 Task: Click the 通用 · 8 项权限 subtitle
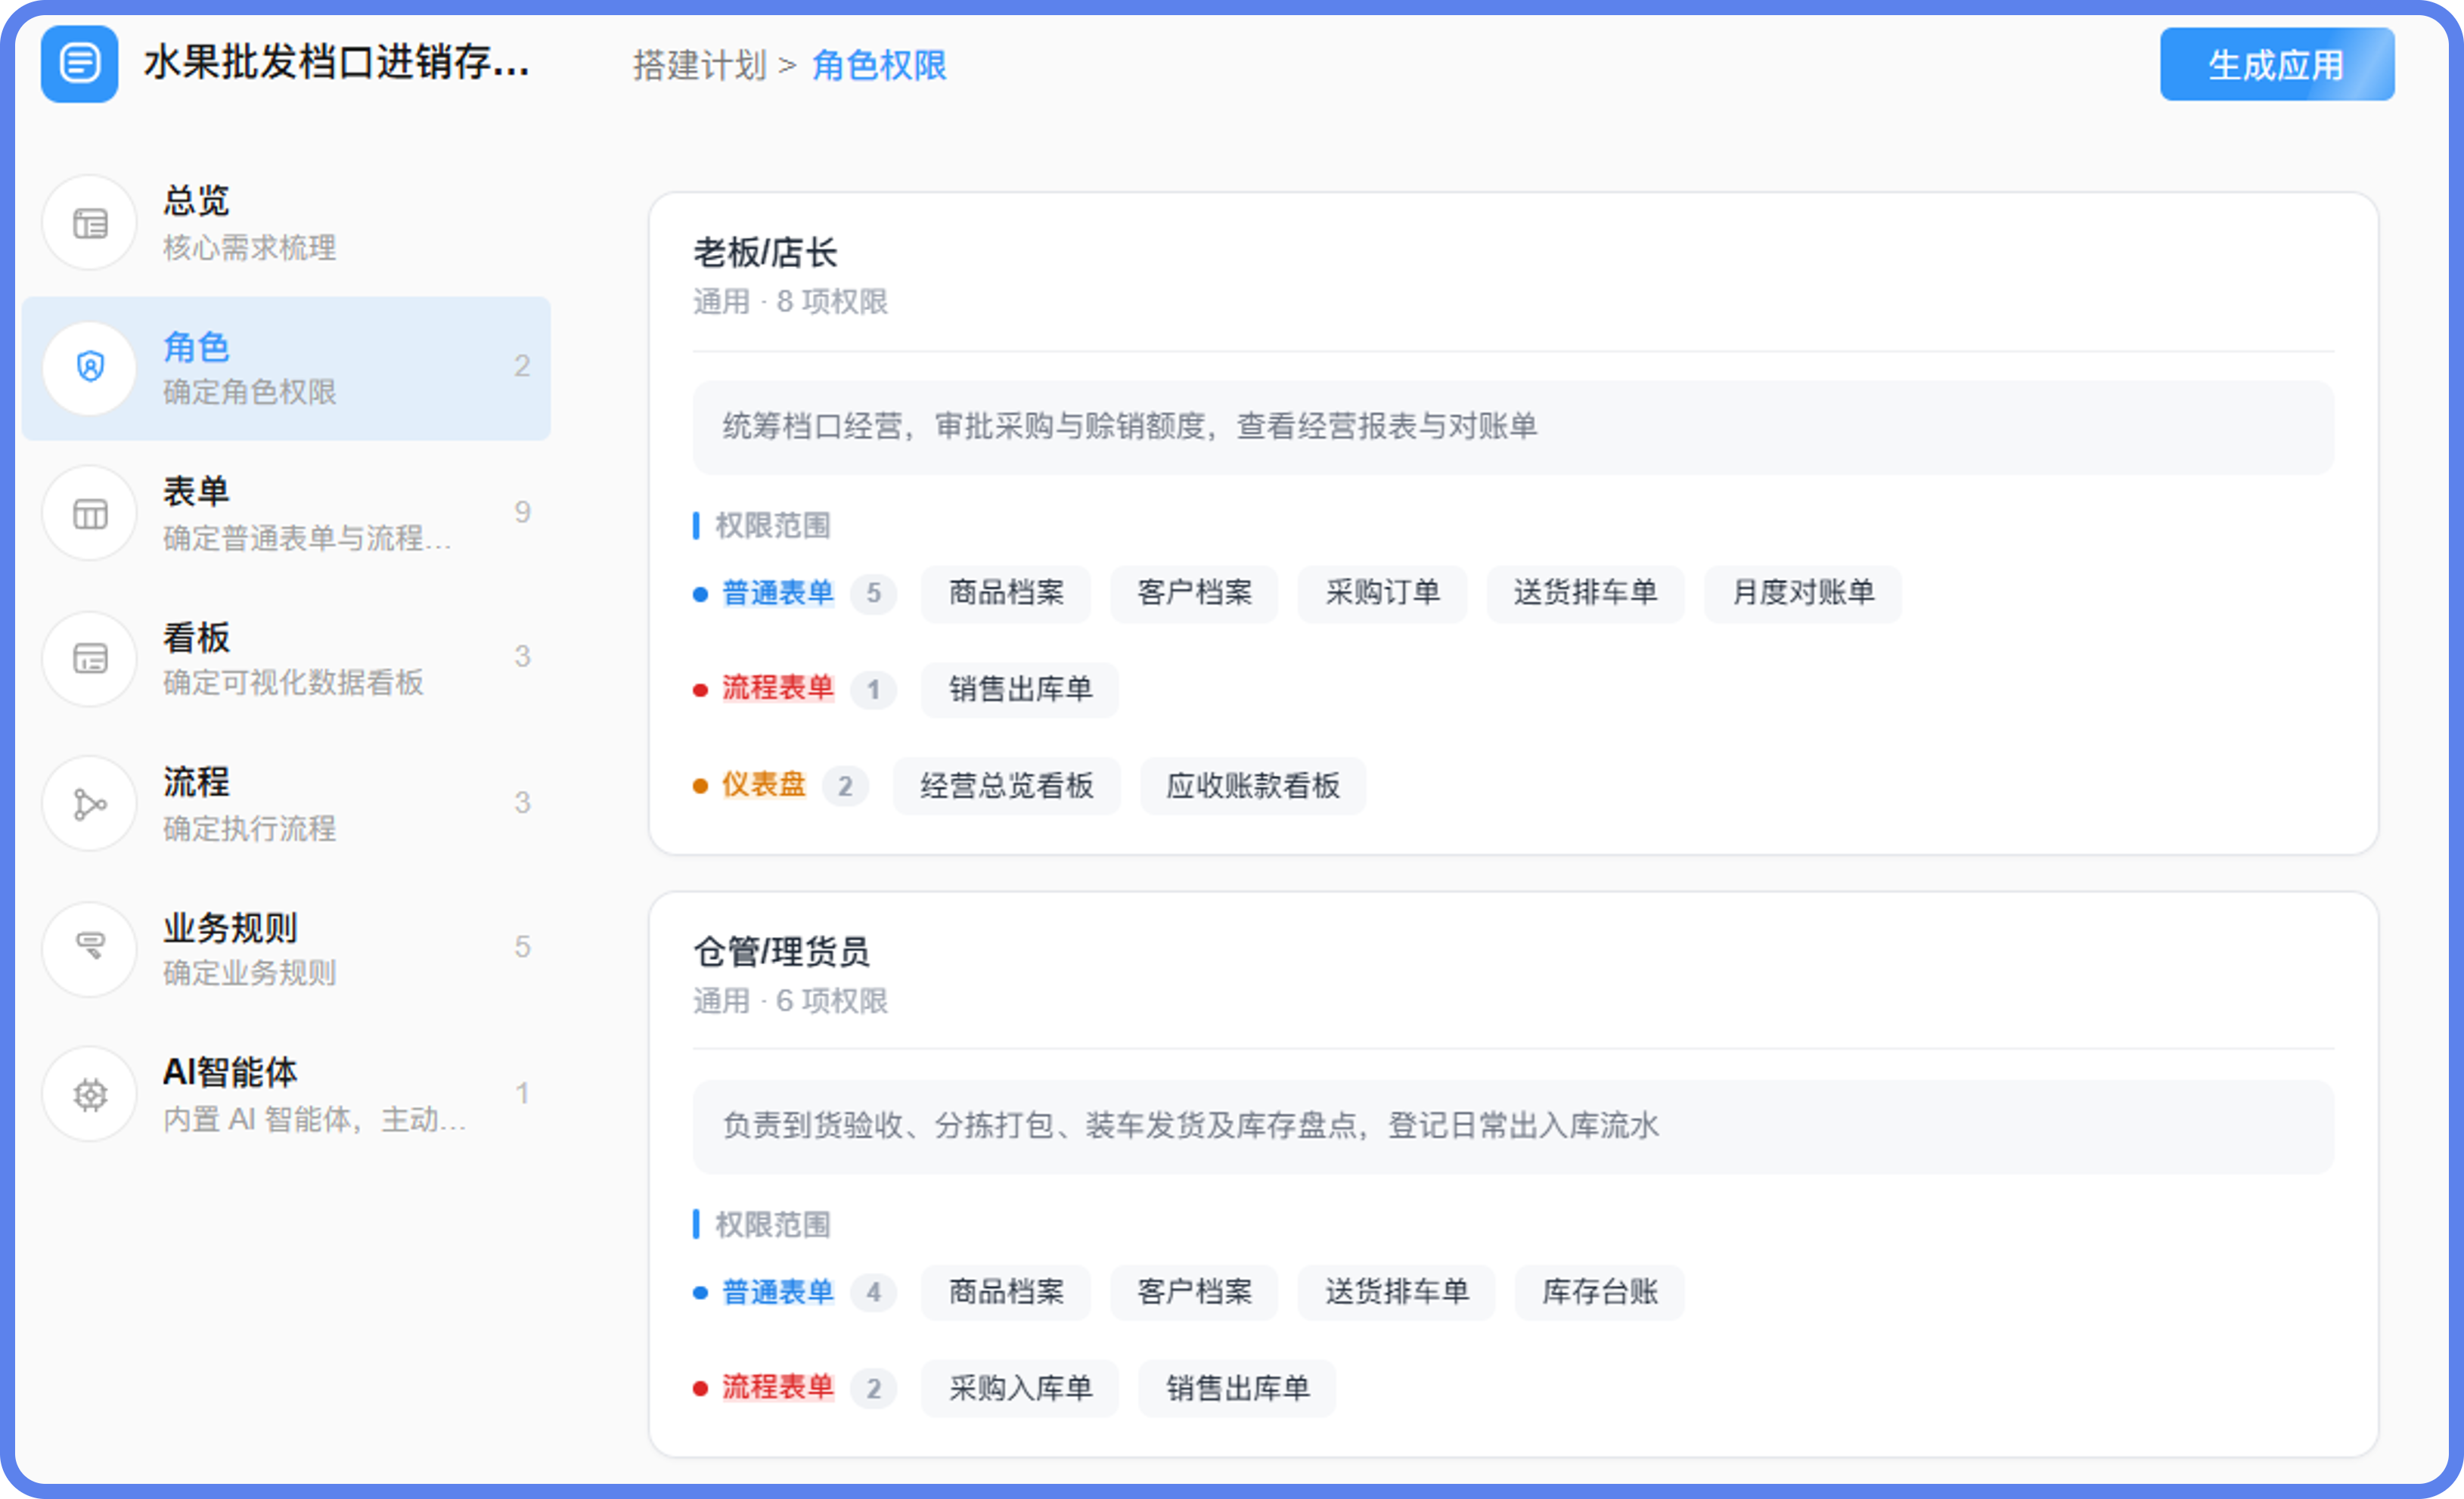click(x=790, y=302)
